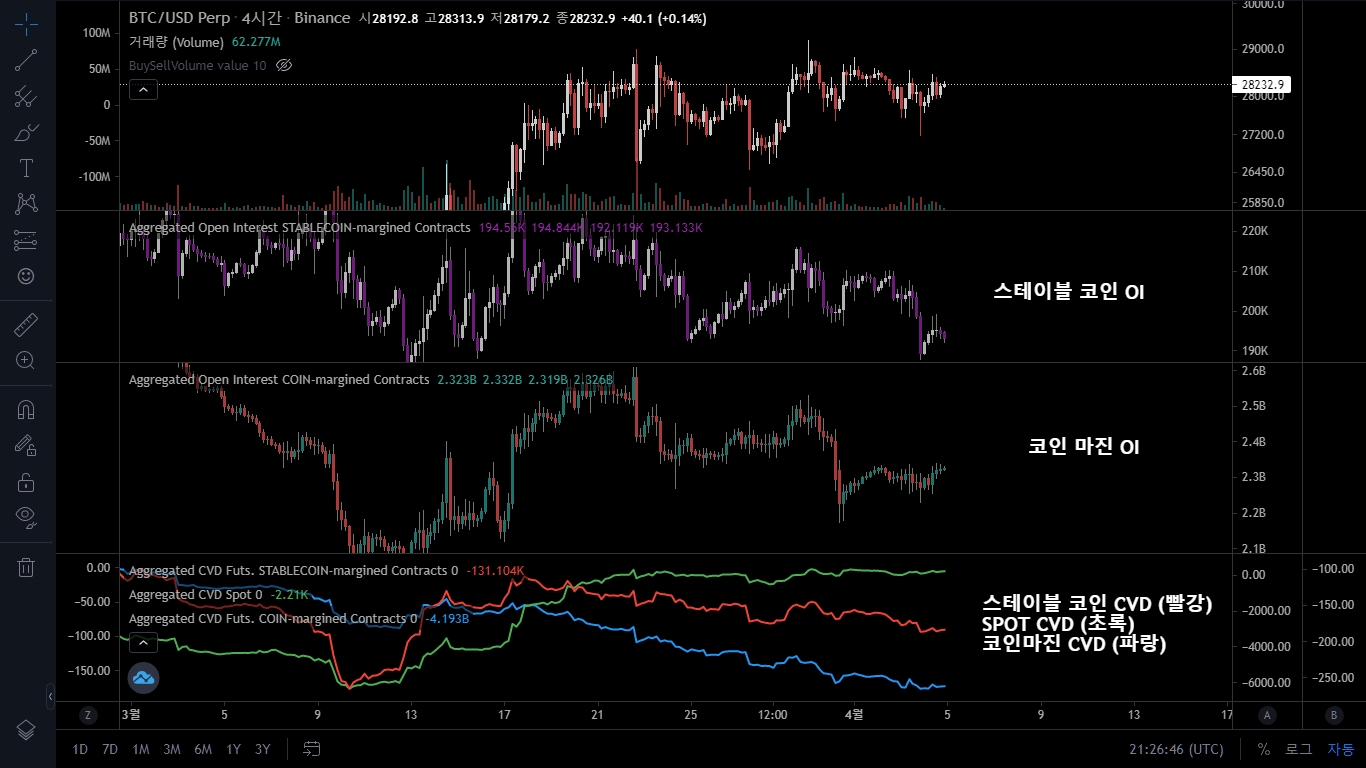The height and width of the screenshot is (768, 1366).
Task: Toggle hide all drawings on the chart
Action: click(25, 516)
